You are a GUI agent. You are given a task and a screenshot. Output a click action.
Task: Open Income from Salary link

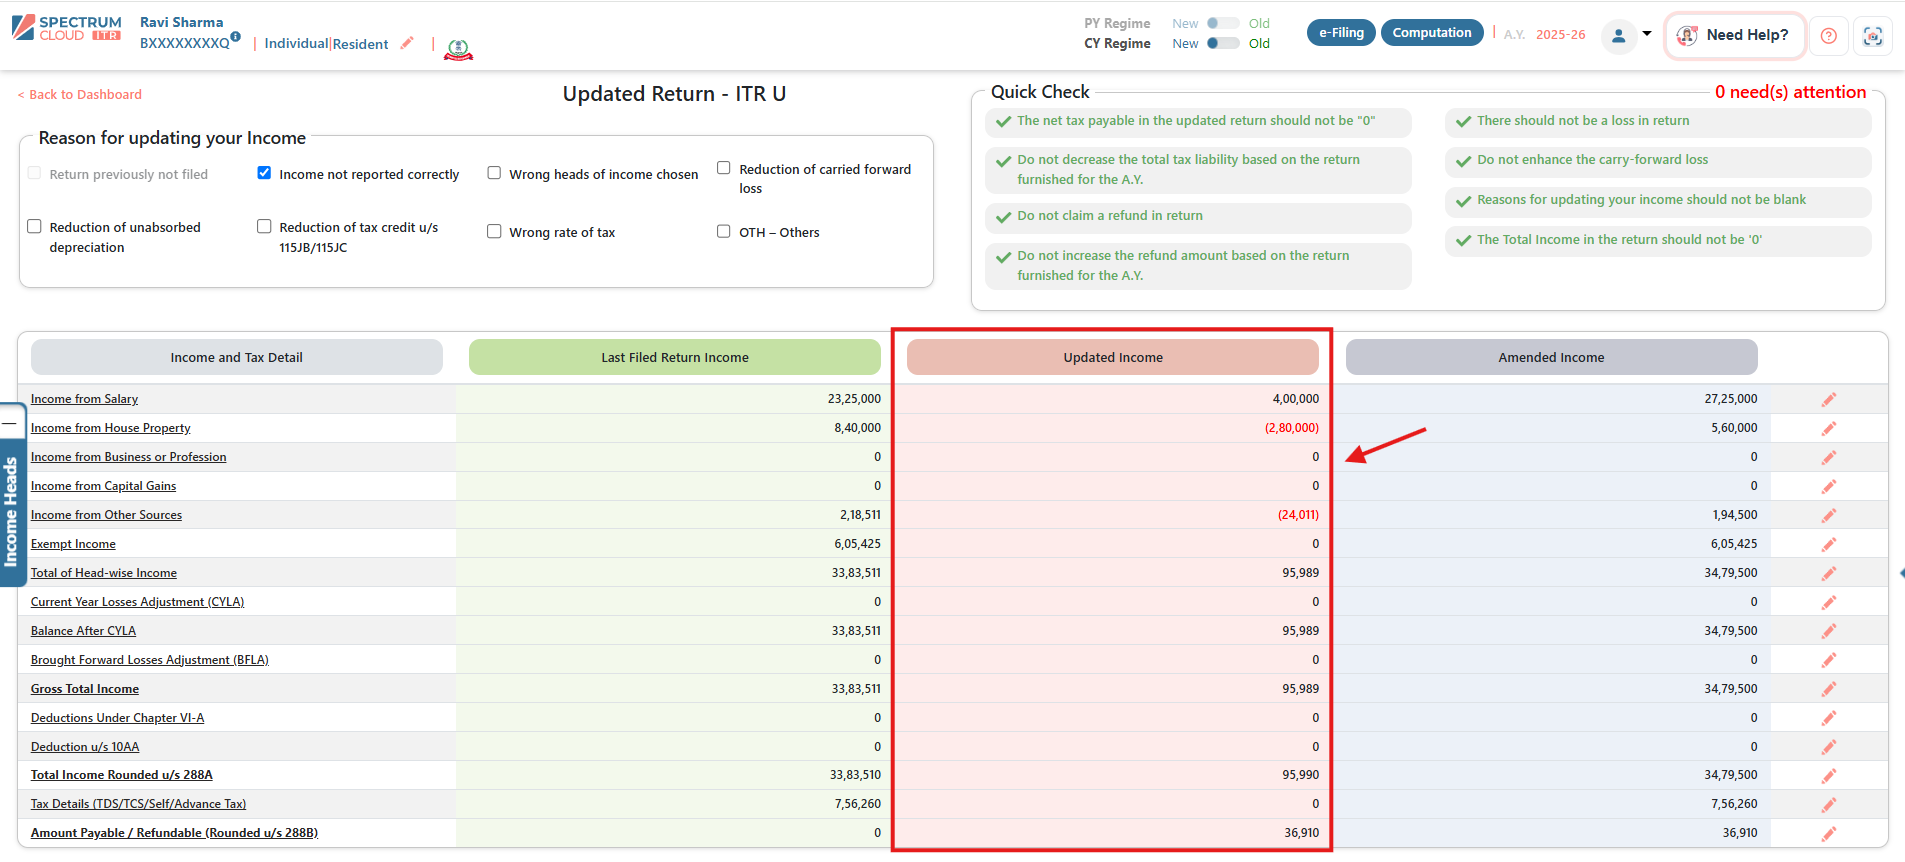pyautogui.click(x=84, y=399)
